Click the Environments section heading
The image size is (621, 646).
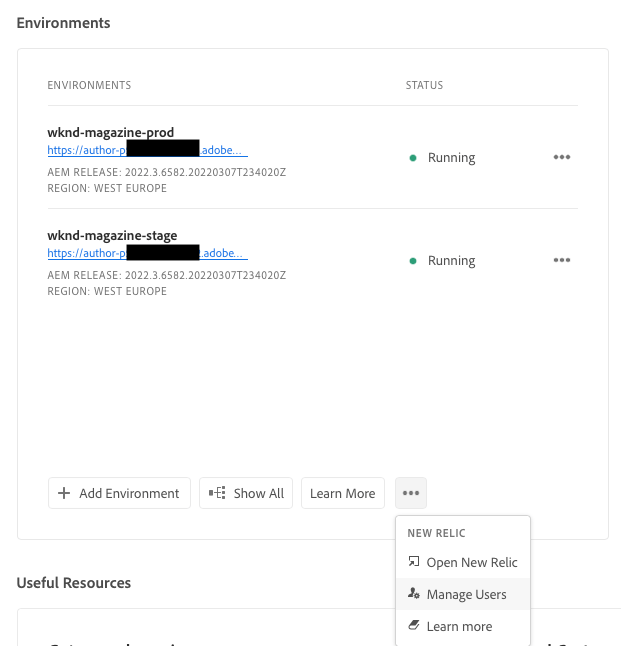point(63,23)
